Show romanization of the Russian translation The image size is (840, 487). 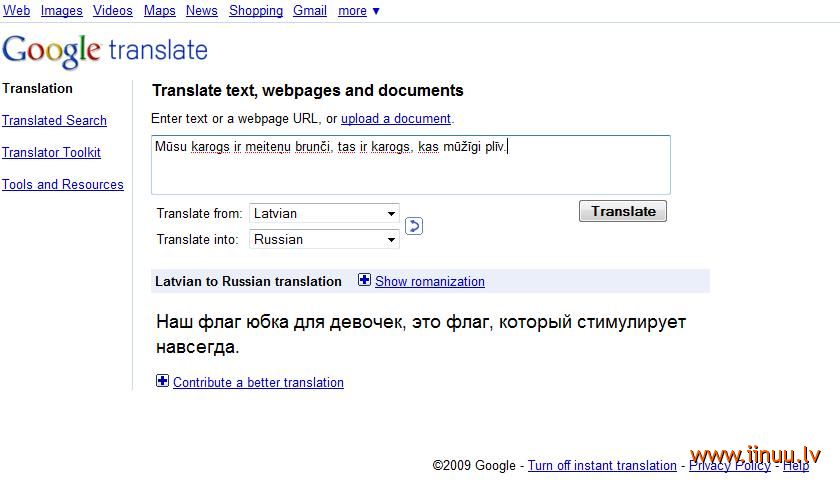coord(430,281)
